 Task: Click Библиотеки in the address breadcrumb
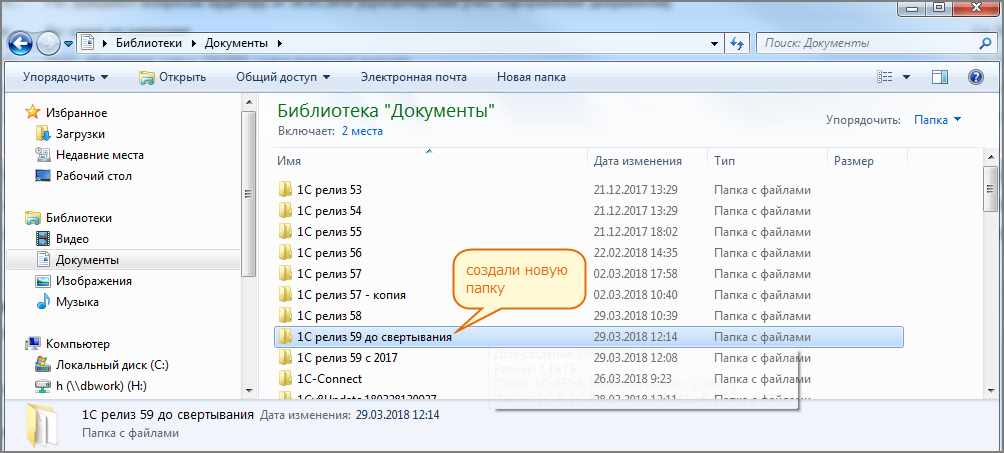pyautogui.click(x=149, y=44)
